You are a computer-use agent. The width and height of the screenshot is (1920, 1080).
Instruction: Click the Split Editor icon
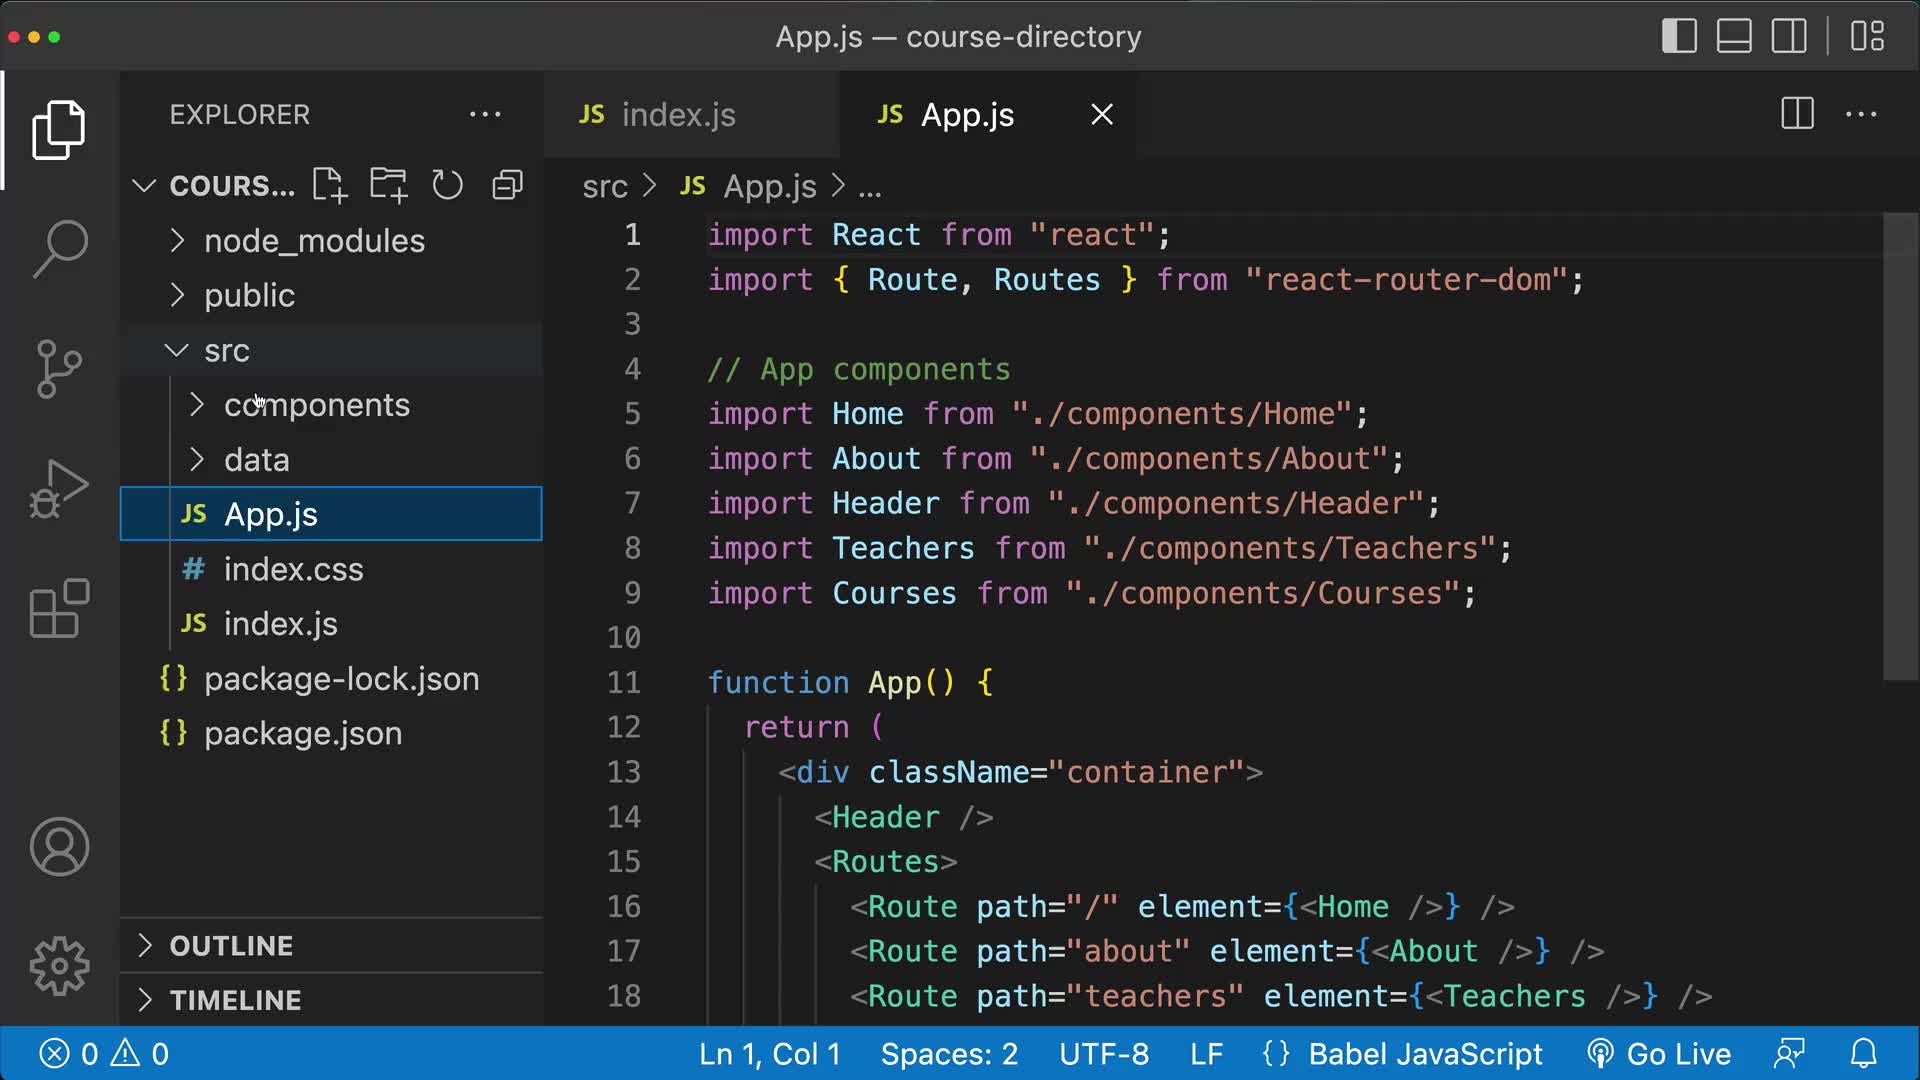1796,114
